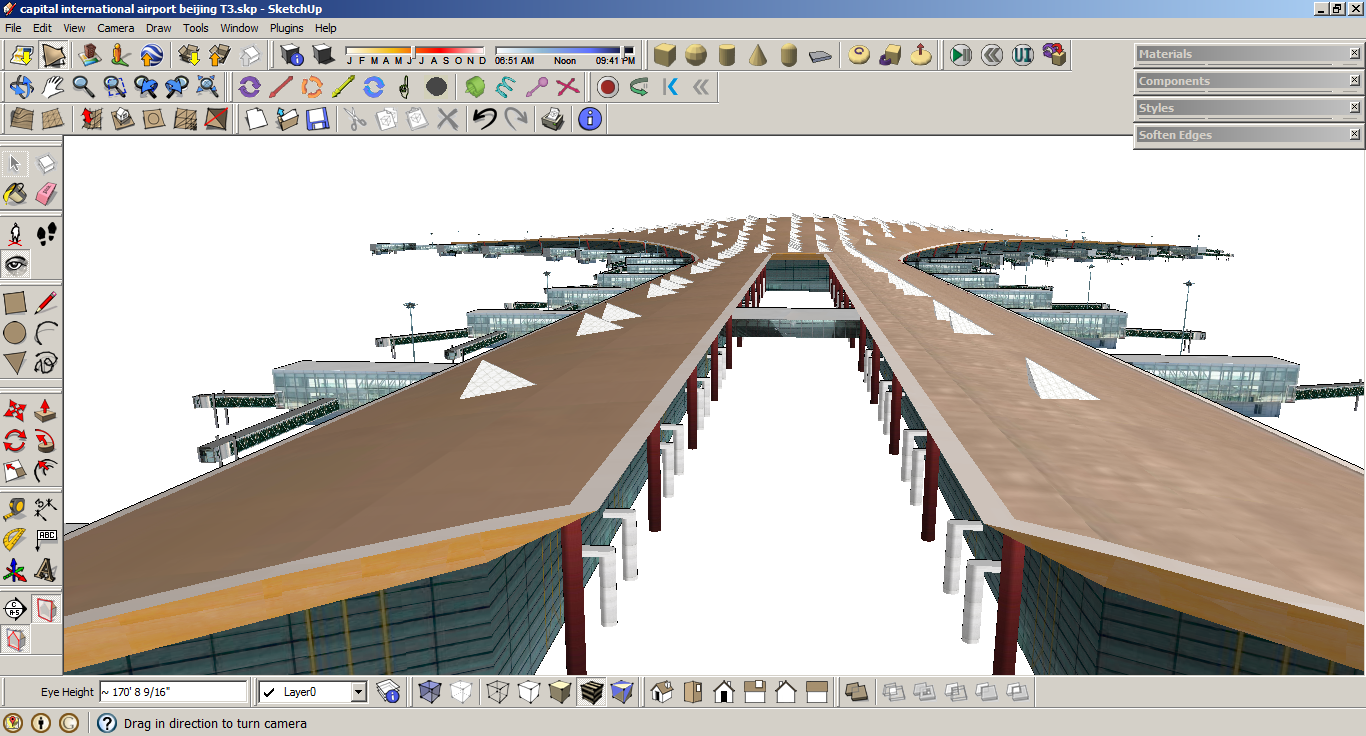This screenshot has height=736, width=1366.
Task: Select the Circle drawing tool
Action: (x=15, y=333)
